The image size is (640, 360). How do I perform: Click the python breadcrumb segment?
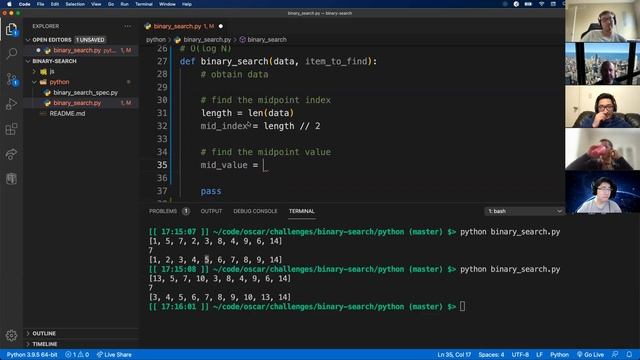156,40
